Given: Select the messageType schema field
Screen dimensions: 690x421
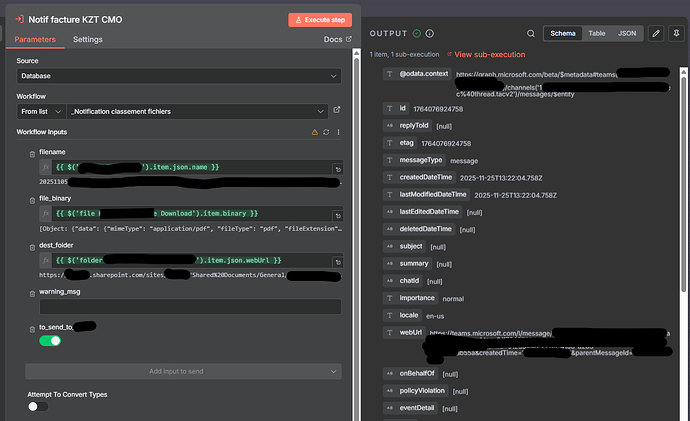Looking at the screenshot, I should (414, 160).
